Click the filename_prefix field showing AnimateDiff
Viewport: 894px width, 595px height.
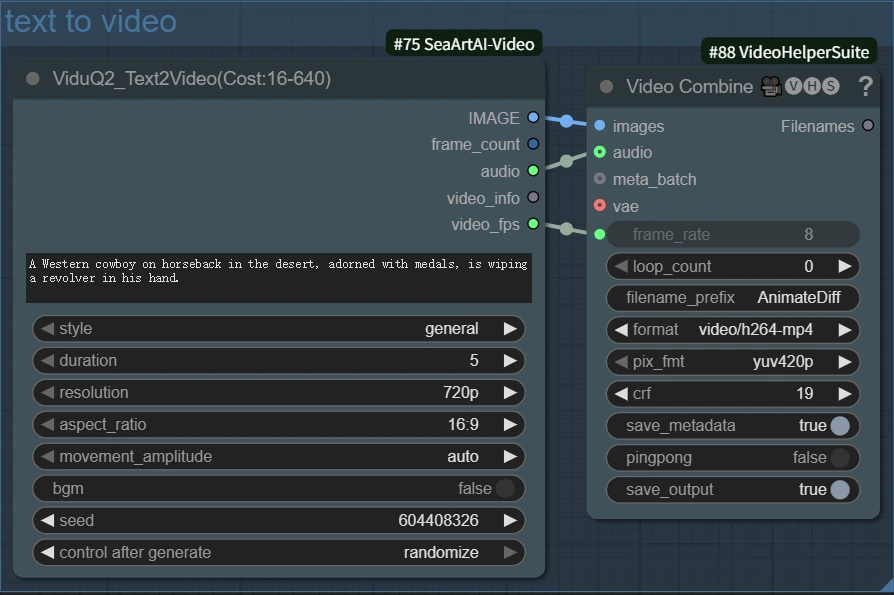tap(732, 298)
